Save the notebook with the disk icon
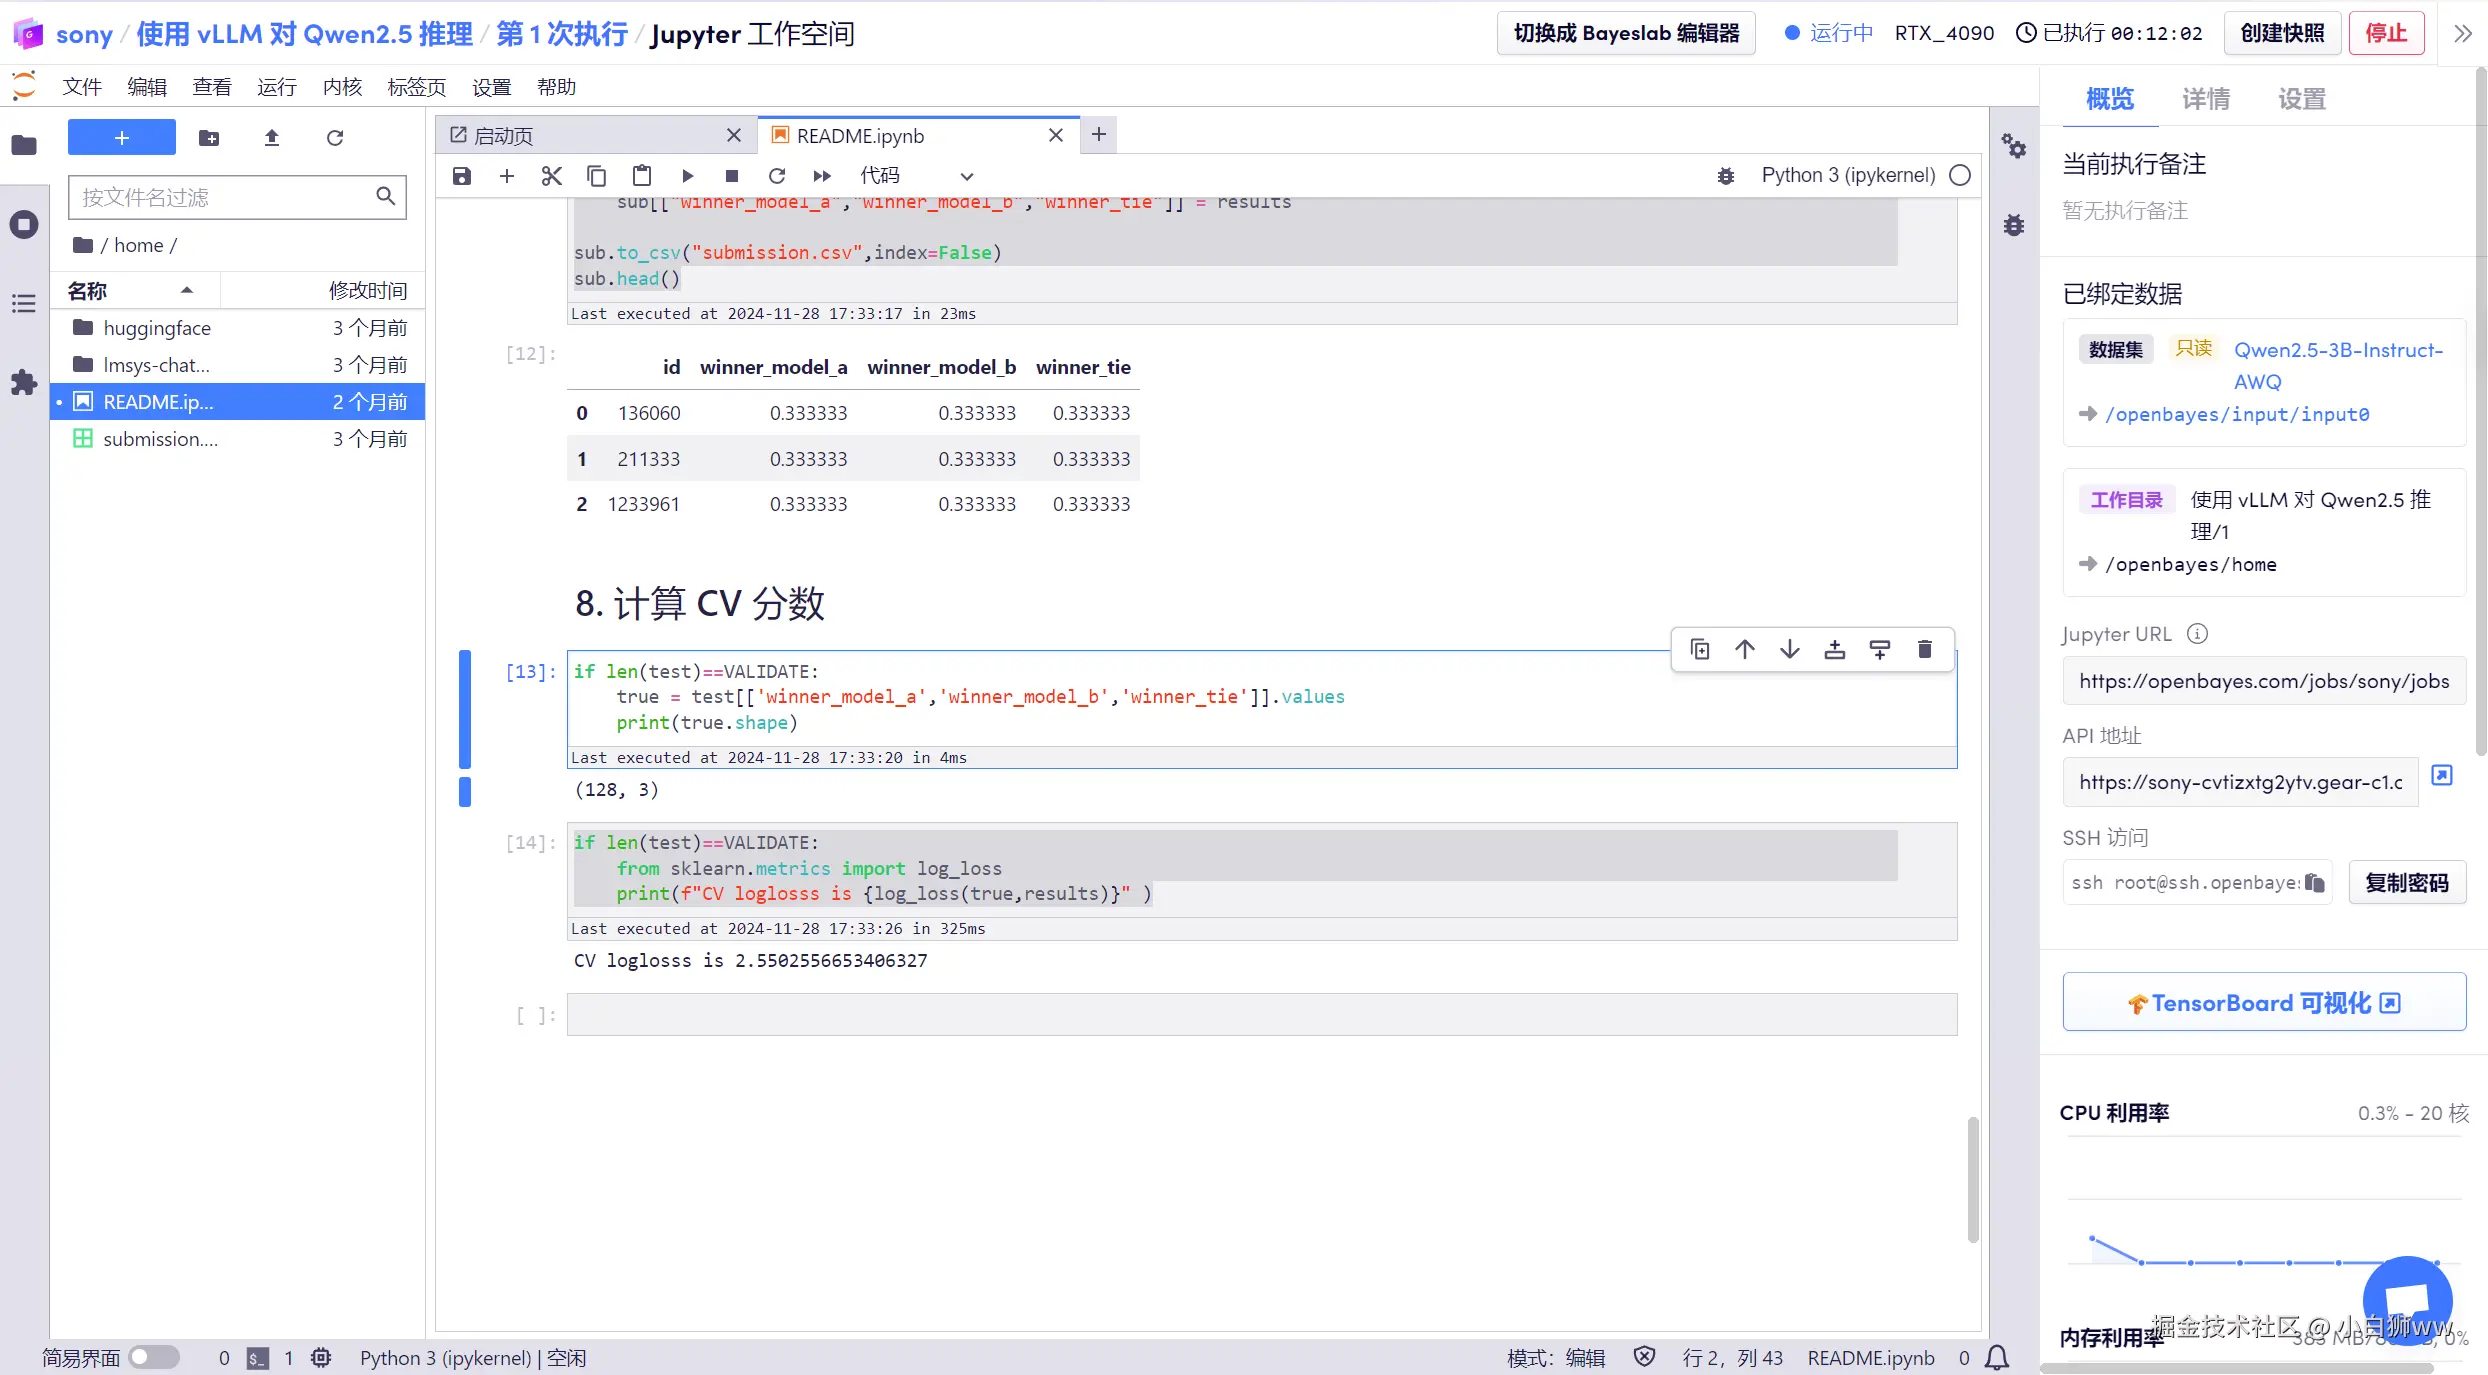2488x1375 pixels. (461, 176)
